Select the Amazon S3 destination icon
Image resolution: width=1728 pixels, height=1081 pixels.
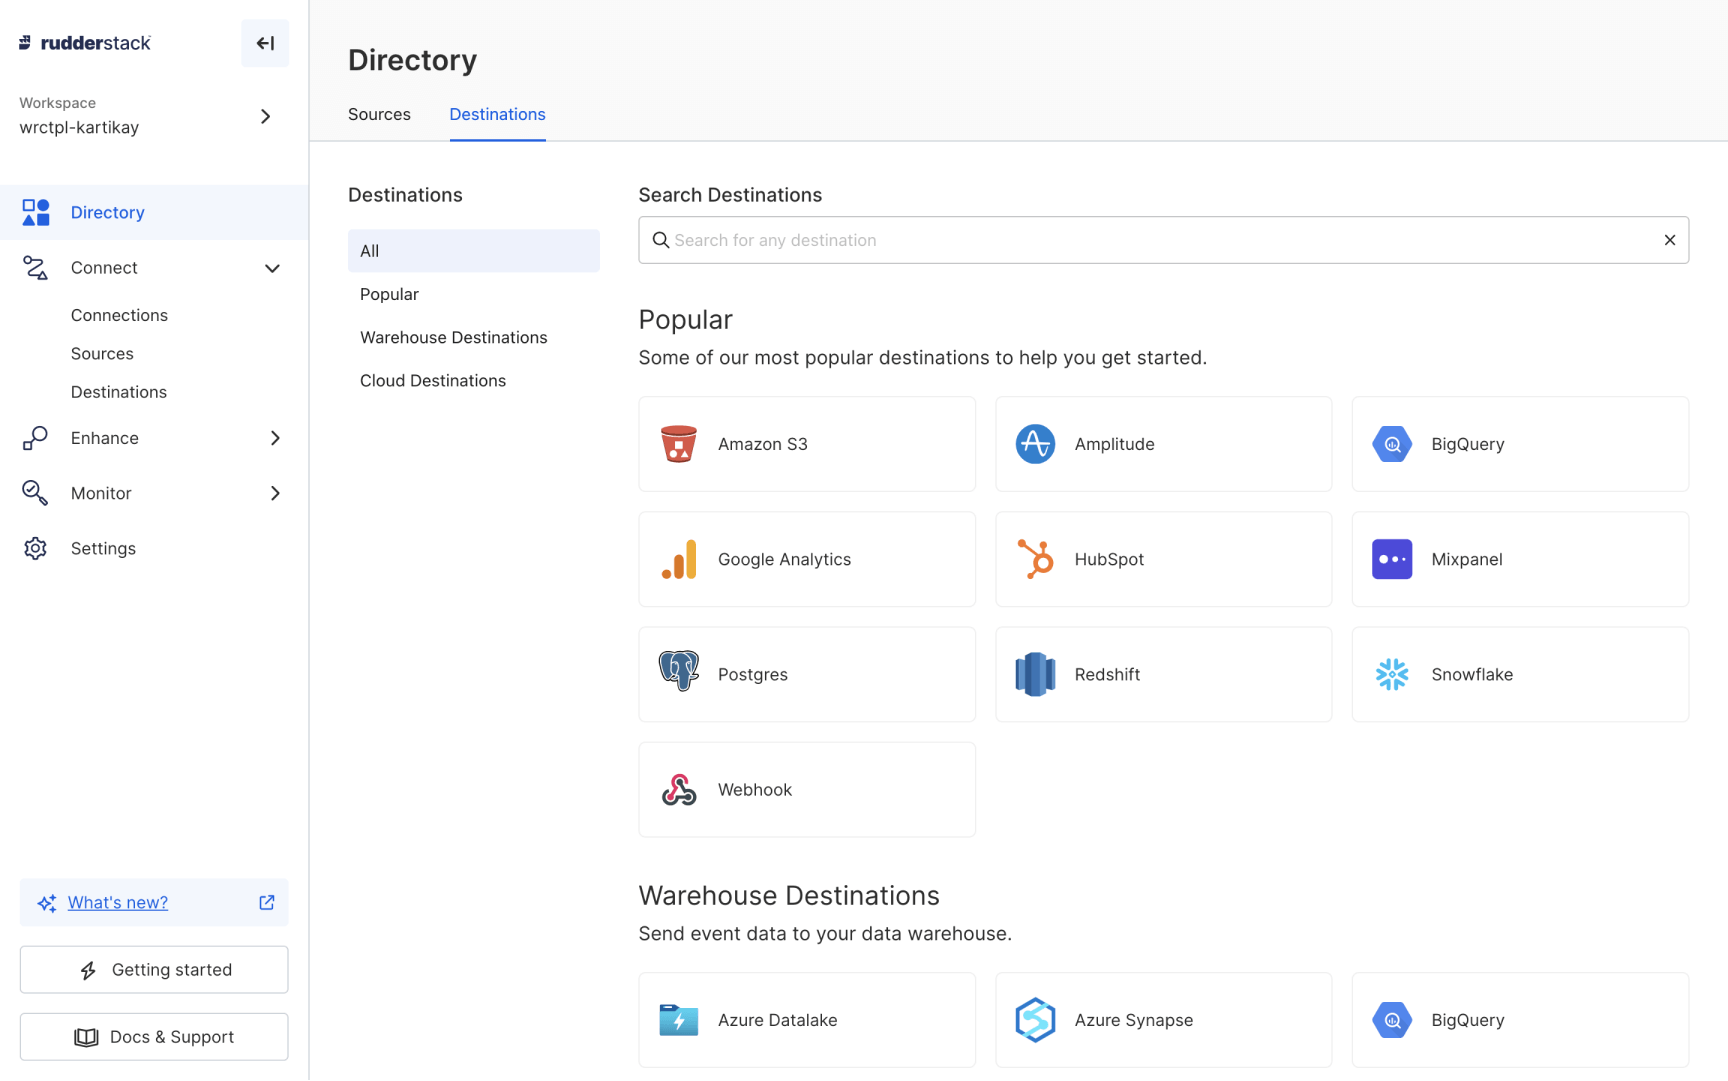(x=679, y=444)
